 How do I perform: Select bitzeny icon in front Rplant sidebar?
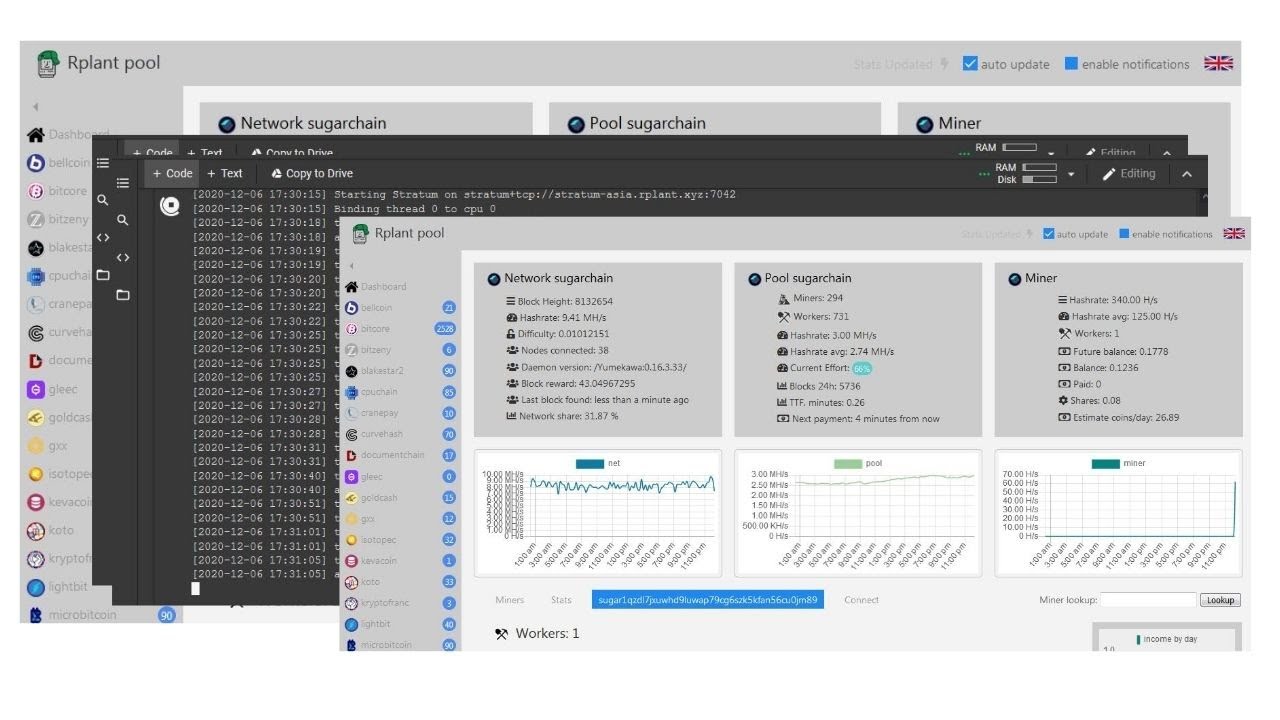click(351, 350)
